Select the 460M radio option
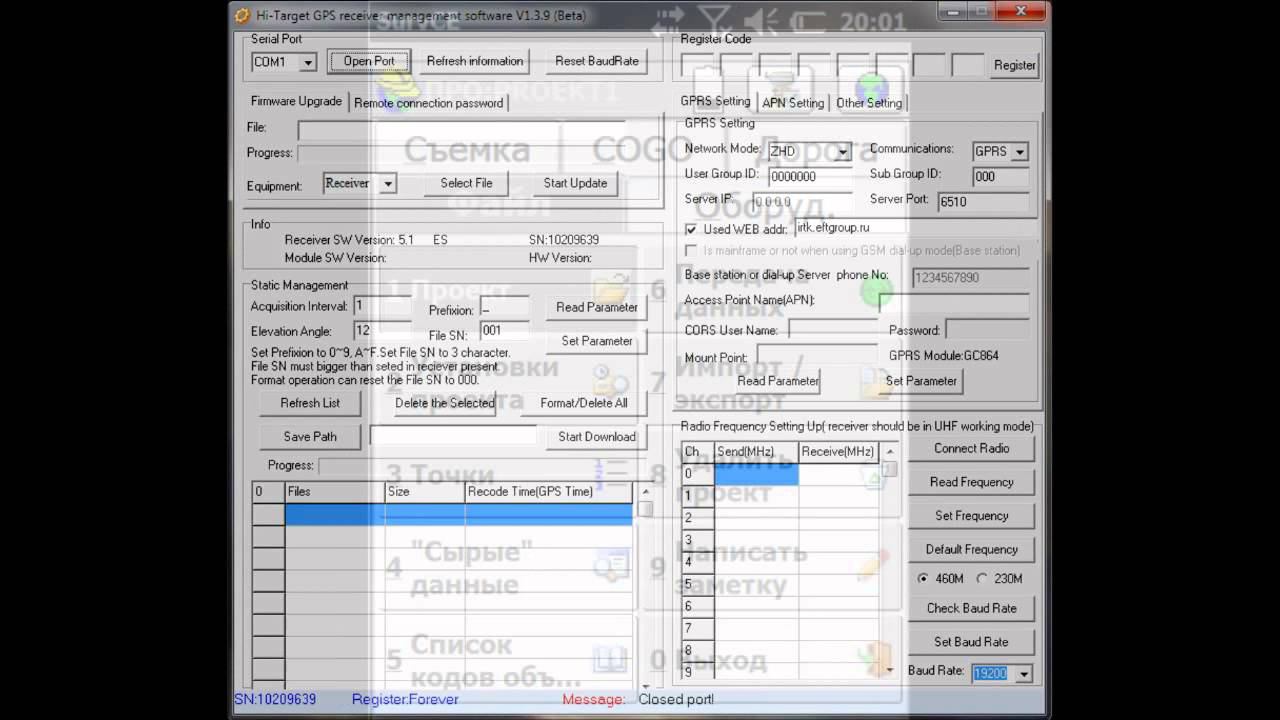This screenshot has height=720, width=1280. tap(922, 579)
